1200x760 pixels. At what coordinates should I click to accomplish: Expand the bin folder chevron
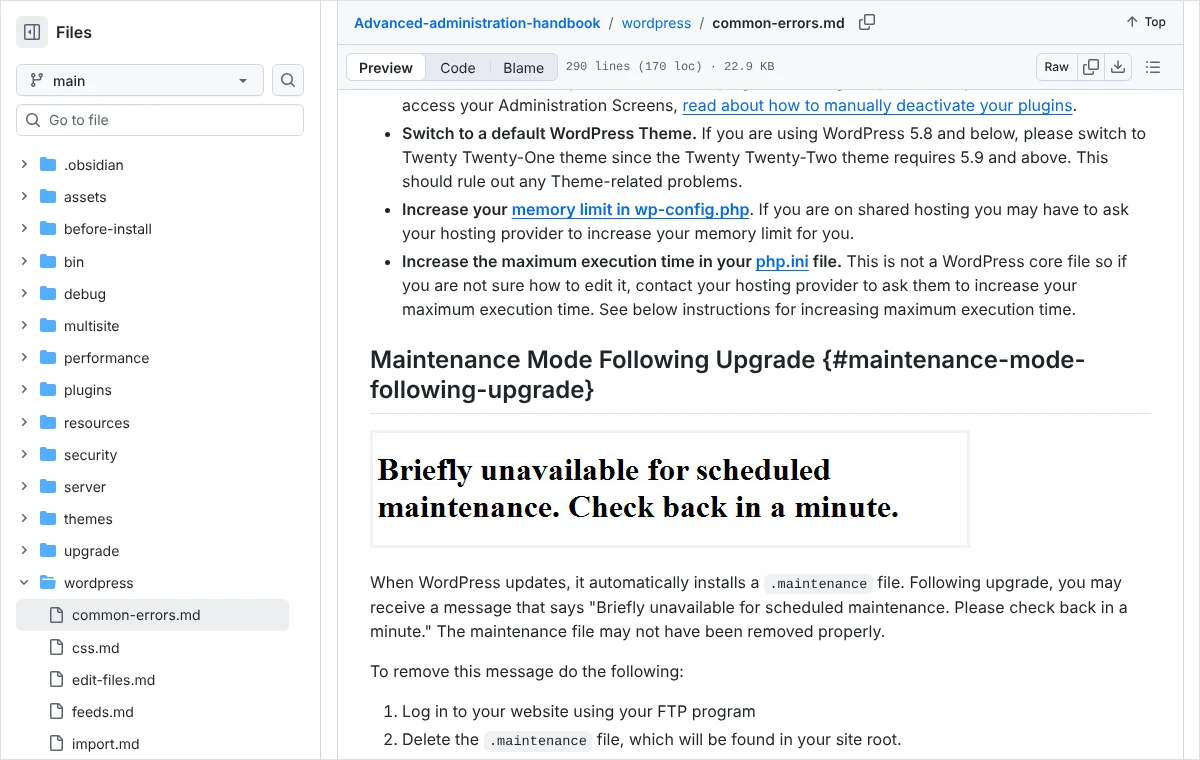coord(24,261)
